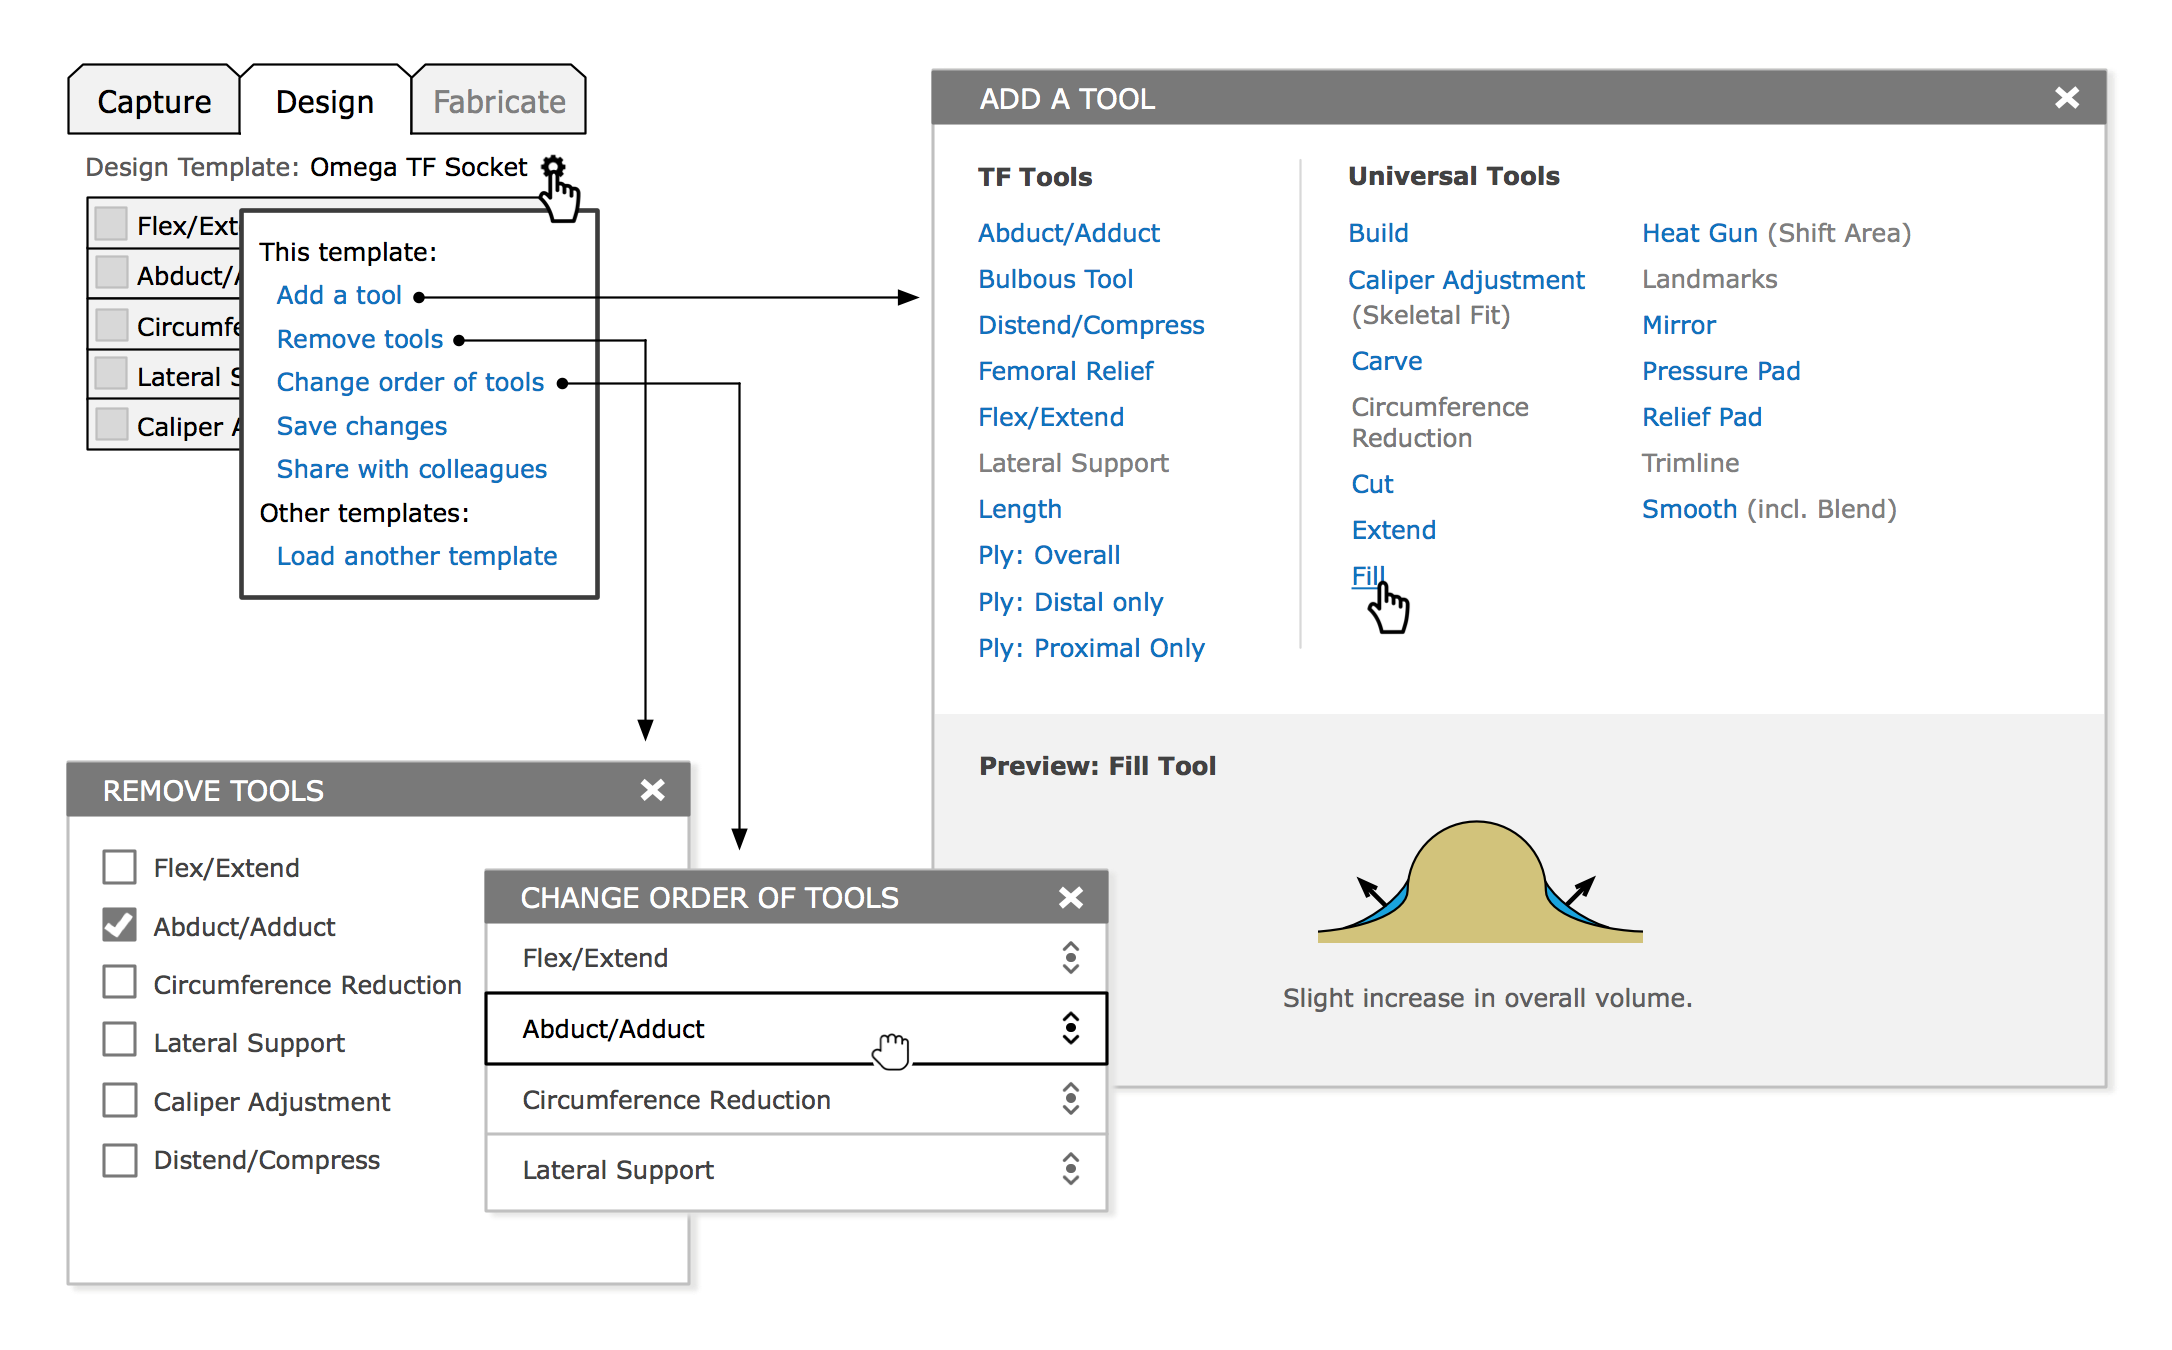Check Caliper Adjustment in Remove Tools list
This screenshot has height=1350, width=2172.
120,1101
